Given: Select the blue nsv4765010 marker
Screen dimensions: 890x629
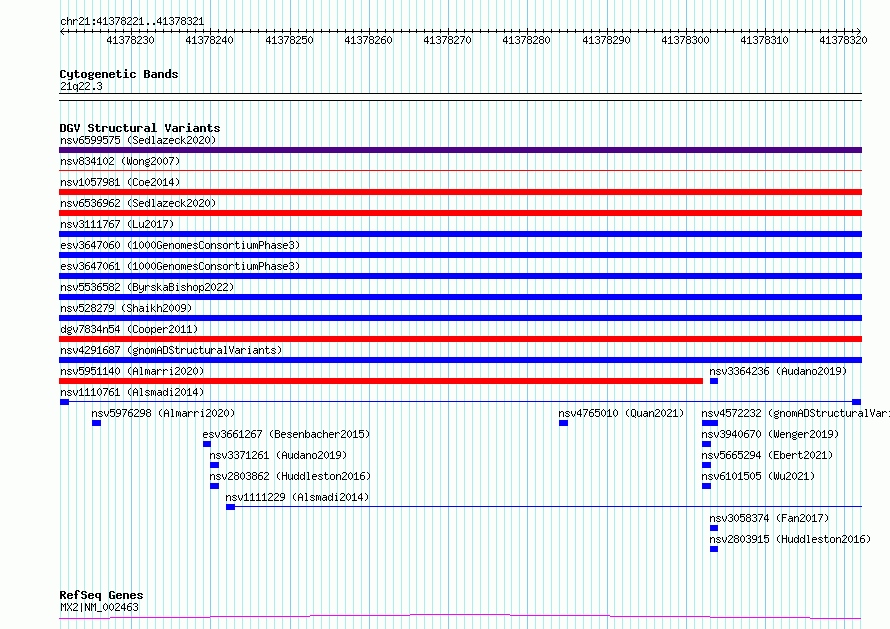Looking at the screenshot, I should pos(563,423).
